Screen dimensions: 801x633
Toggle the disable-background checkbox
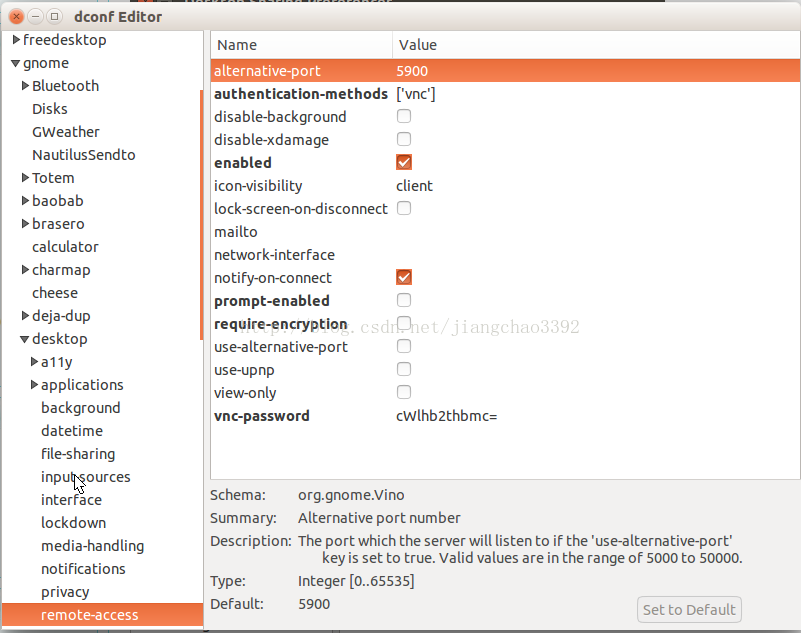click(404, 116)
